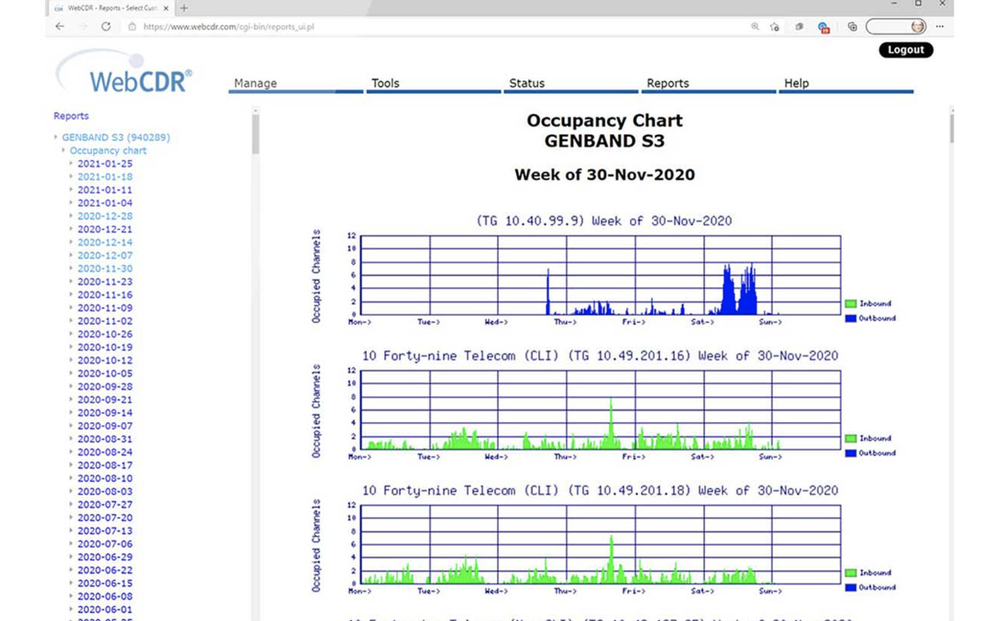This screenshot has width=1000, height=621.
Task: Open the 2020-11-02 occupancy report
Action: click(105, 321)
